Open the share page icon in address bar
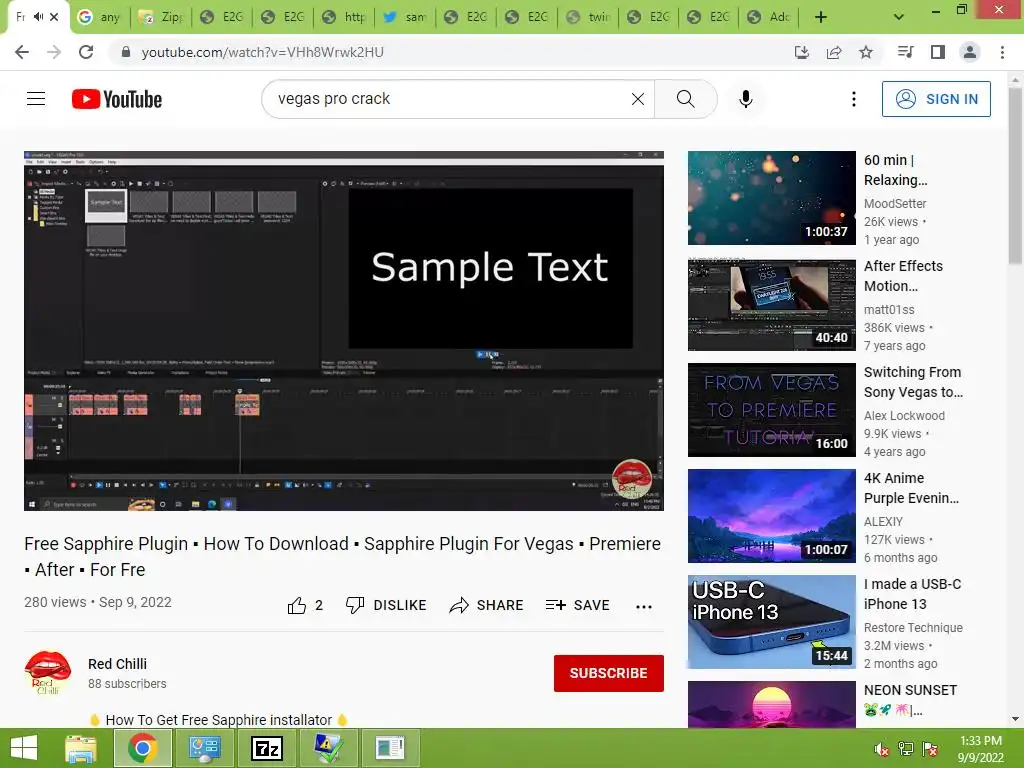 point(834,52)
